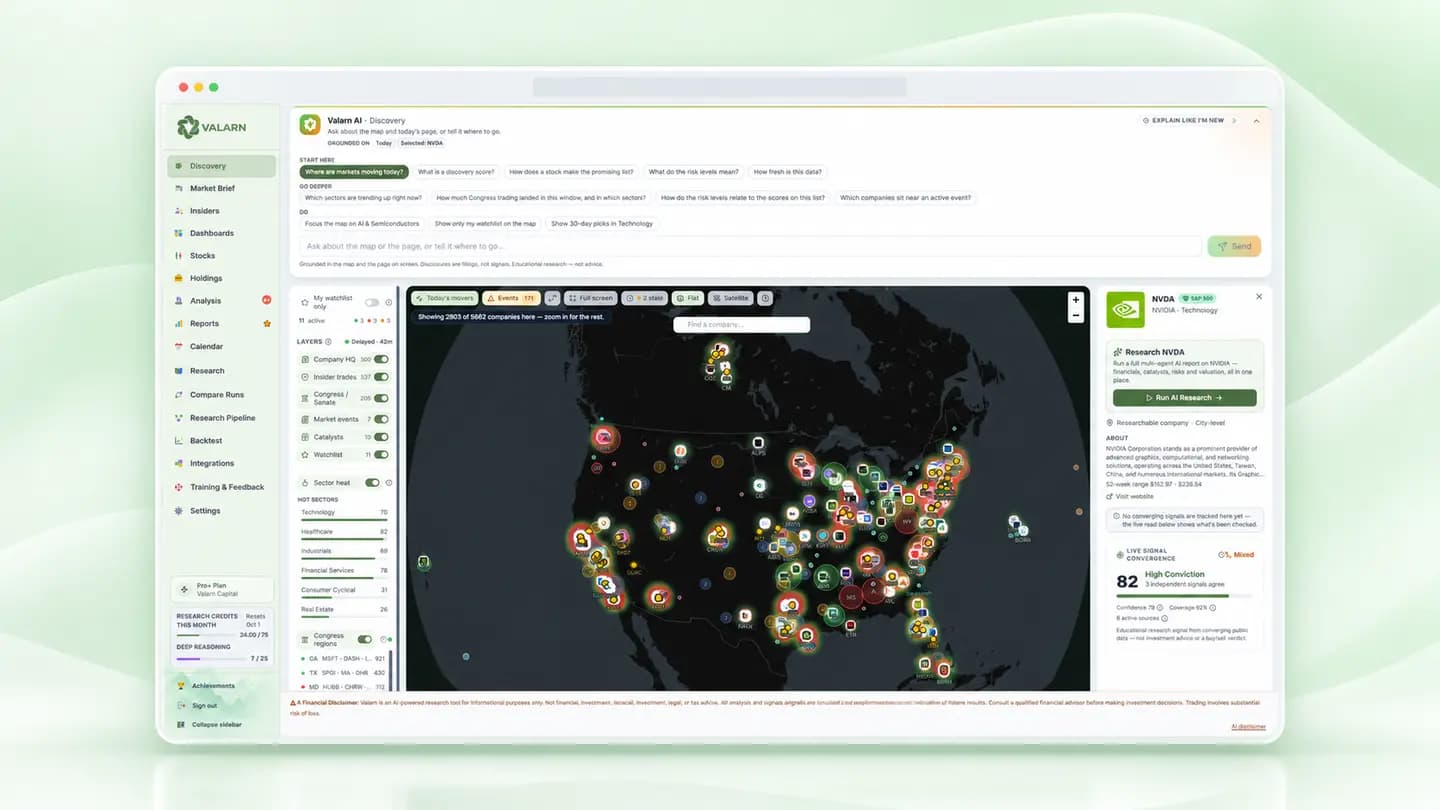The image size is (1440, 810).
Task: Click the info icon beside Sector heat
Action: pyautogui.click(x=388, y=483)
